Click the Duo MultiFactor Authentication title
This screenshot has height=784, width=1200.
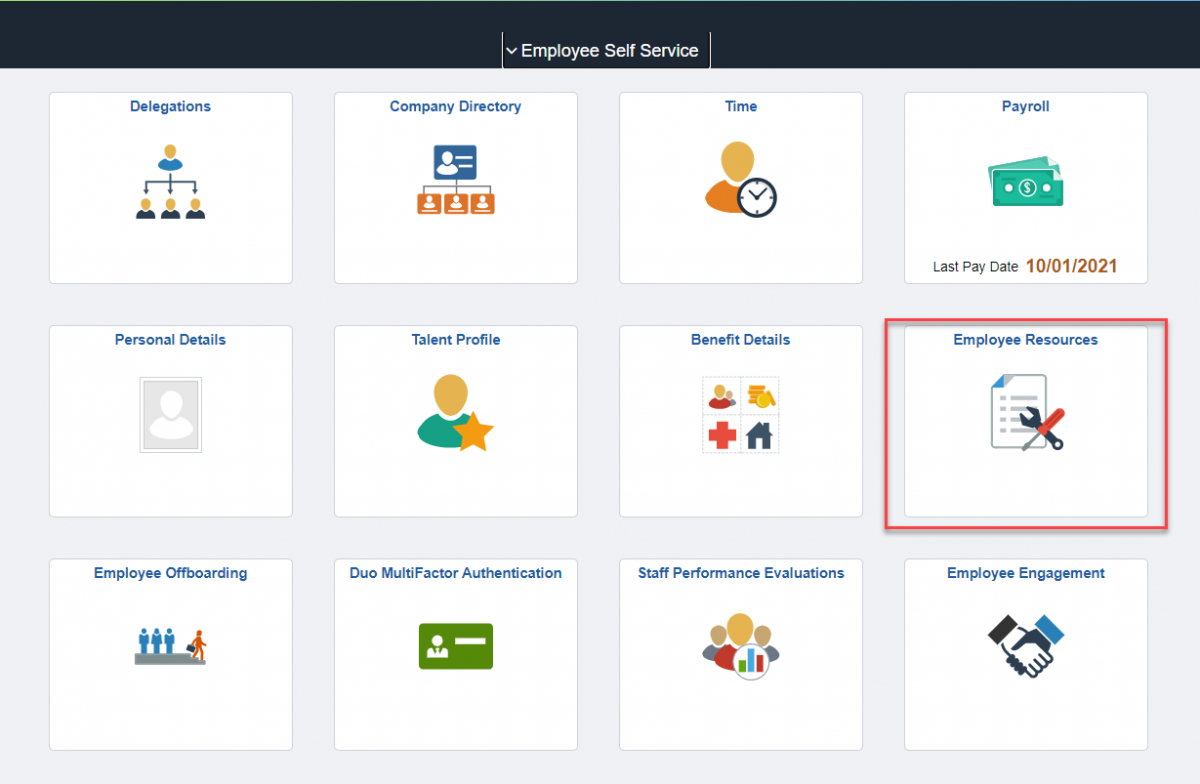[456, 573]
